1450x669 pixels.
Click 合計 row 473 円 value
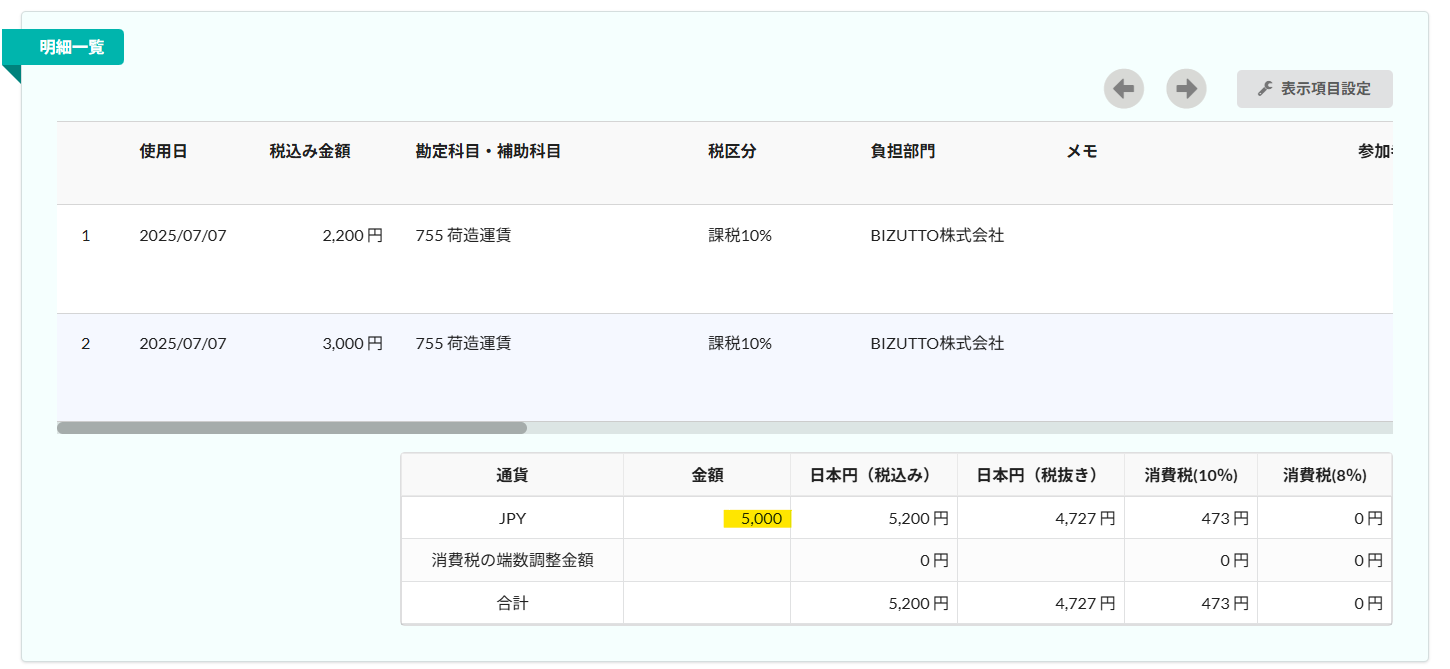click(x=1225, y=604)
